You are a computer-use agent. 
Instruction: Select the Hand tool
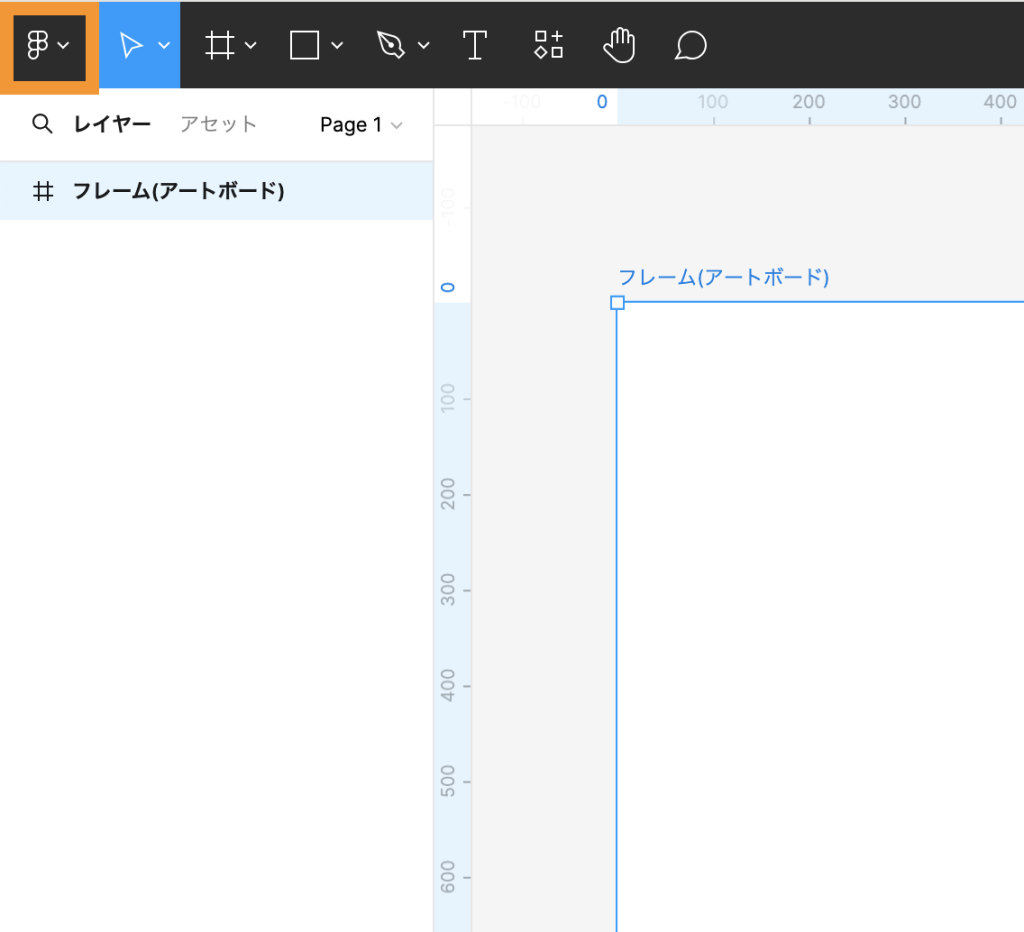point(620,45)
